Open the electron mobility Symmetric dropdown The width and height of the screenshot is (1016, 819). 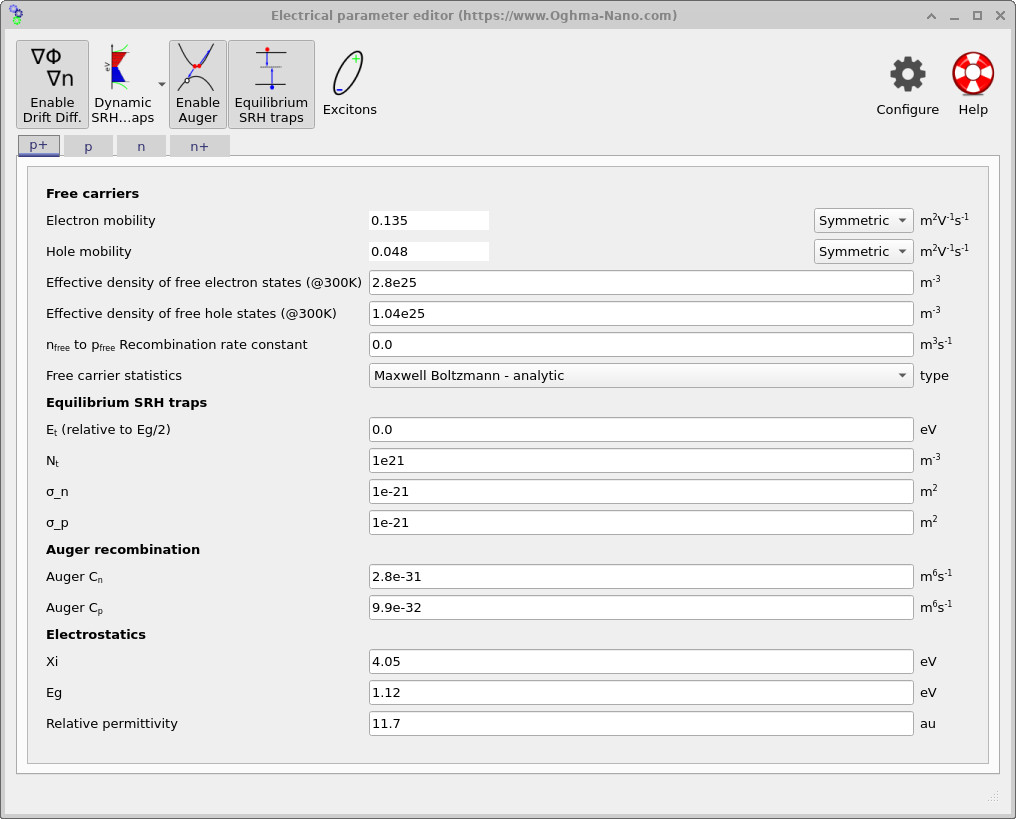click(x=863, y=220)
